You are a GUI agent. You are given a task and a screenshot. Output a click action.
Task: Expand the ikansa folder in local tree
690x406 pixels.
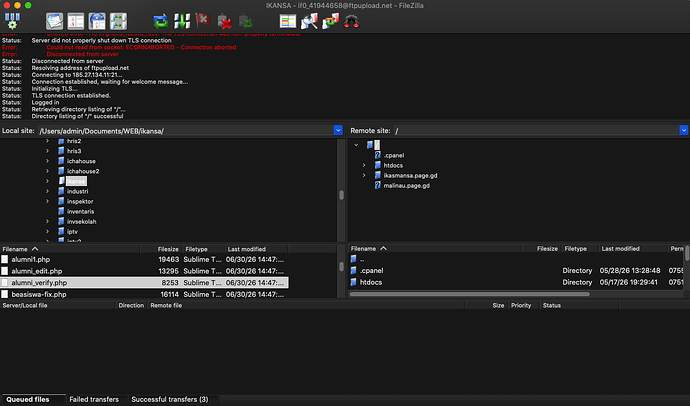click(48, 181)
